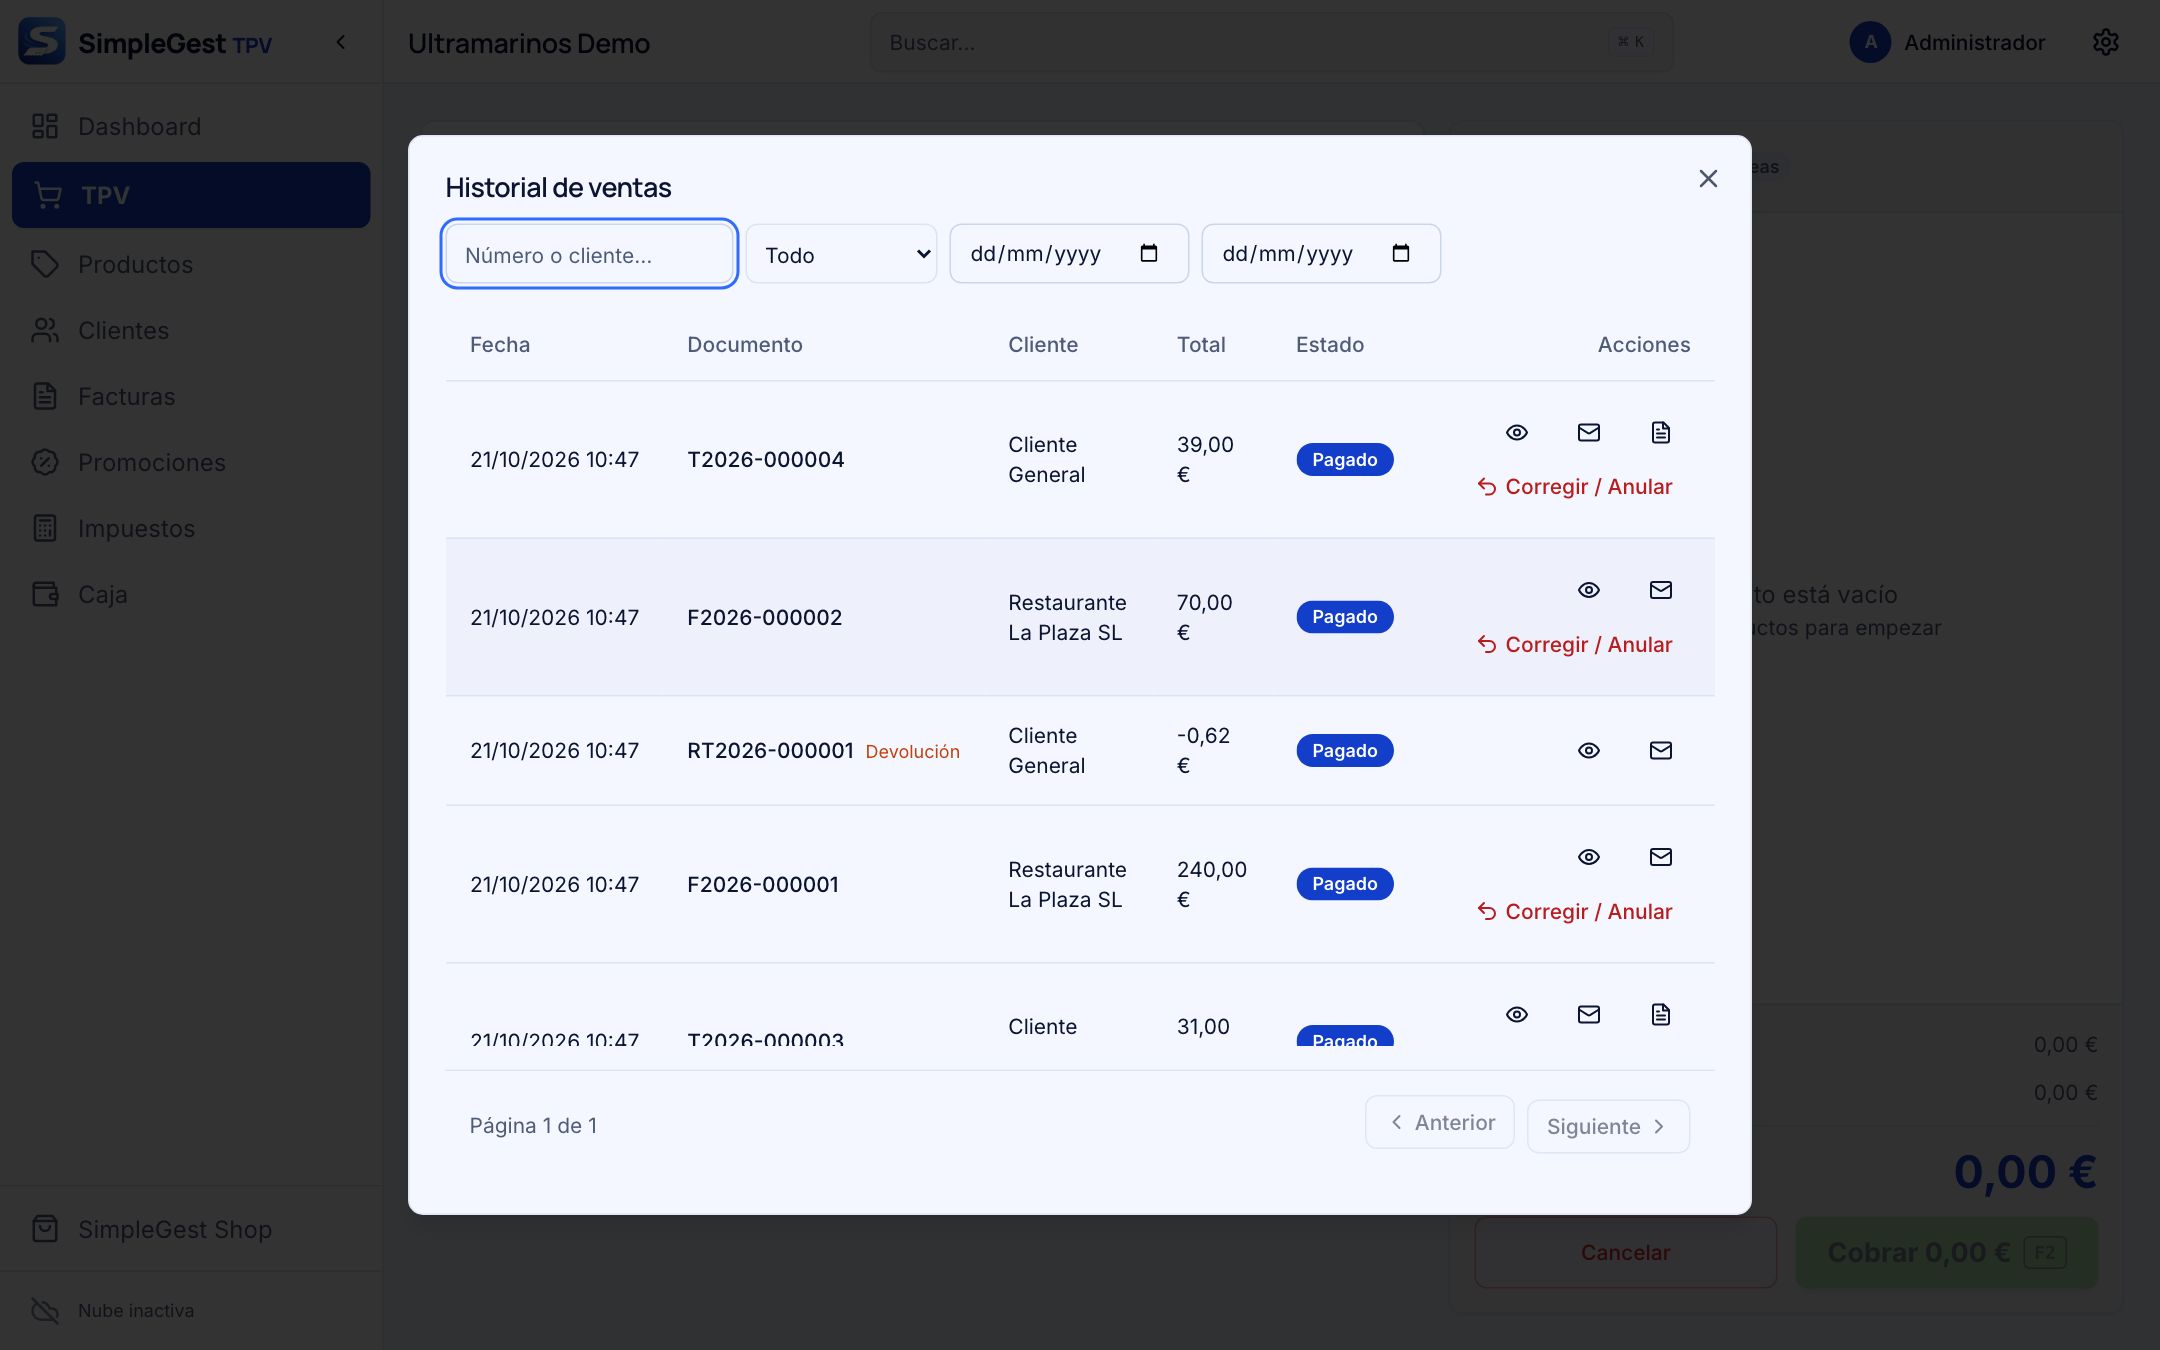Email the RT2026-000001 return document
Image resolution: width=2160 pixels, height=1350 pixels.
pos(1660,750)
